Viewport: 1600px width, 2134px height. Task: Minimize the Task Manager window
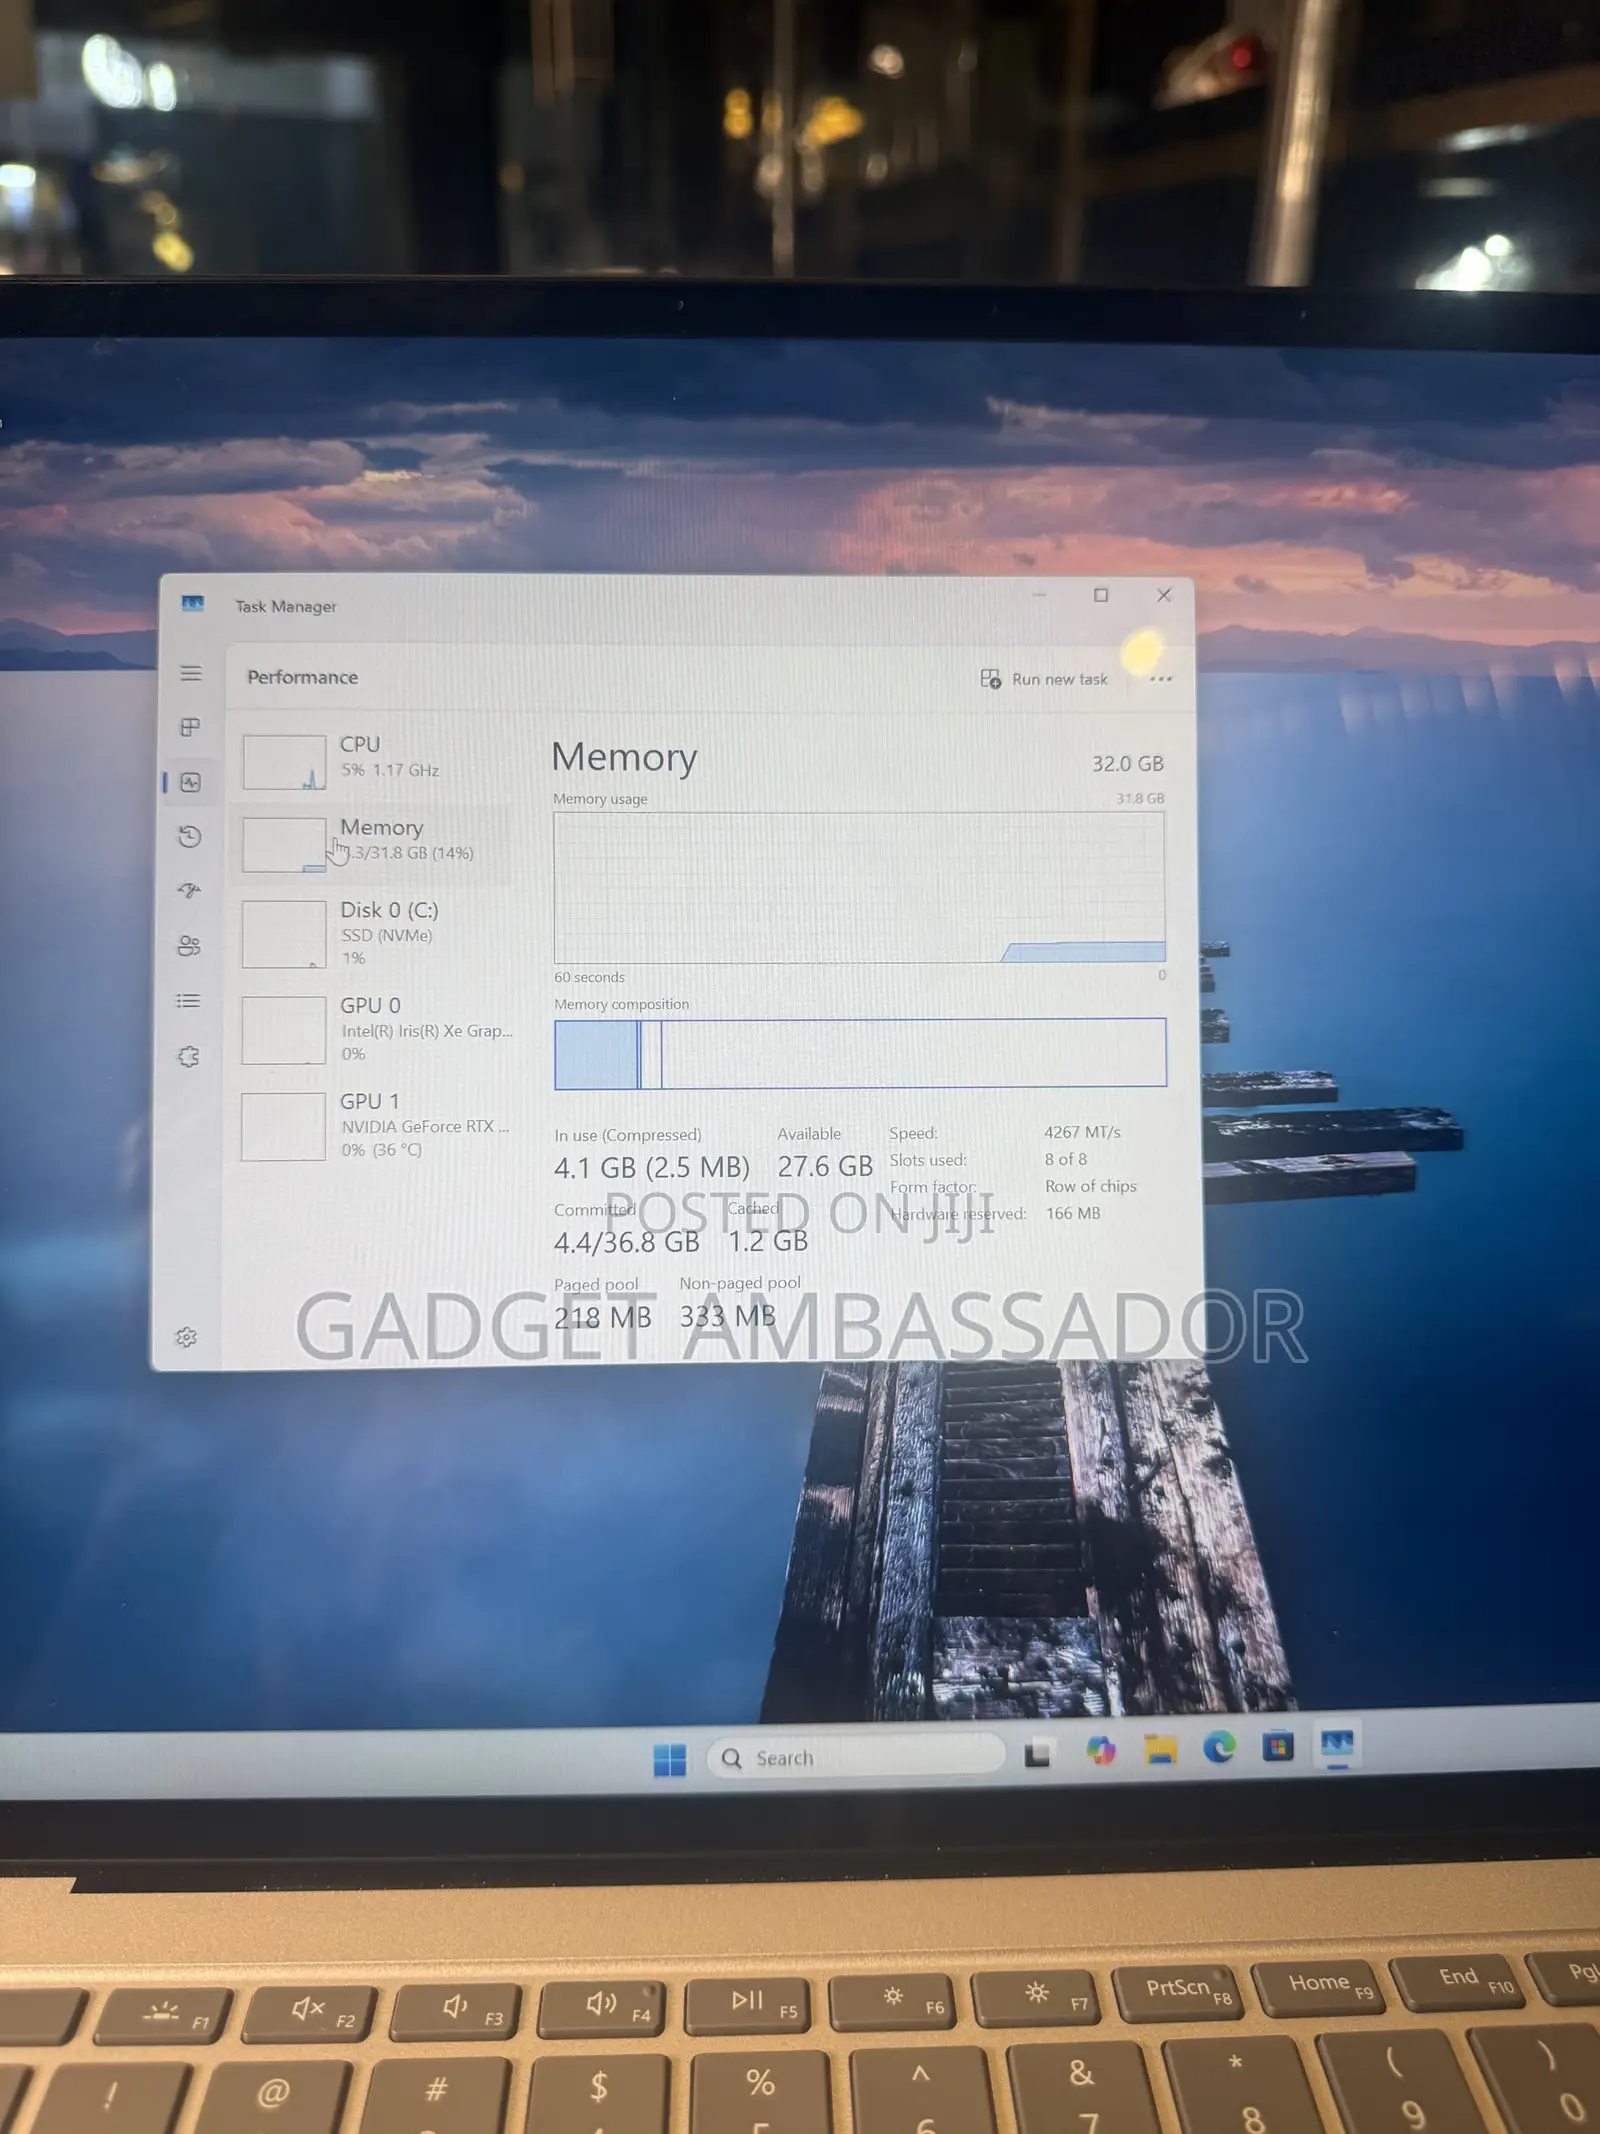[x=1039, y=595]
